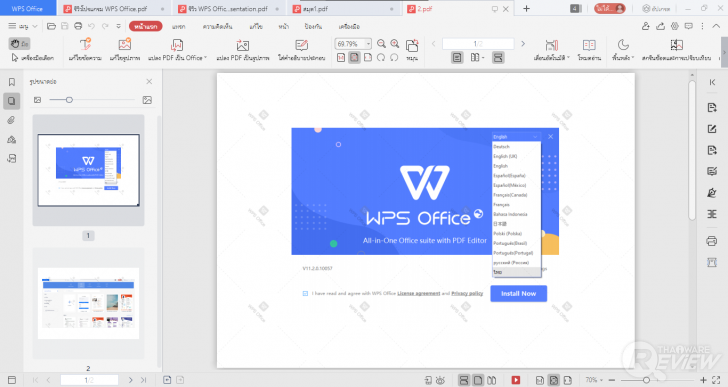This screenshot has width=728, height=387.
Task: Click the zoom in magnifier
Action: pos(395,44)
